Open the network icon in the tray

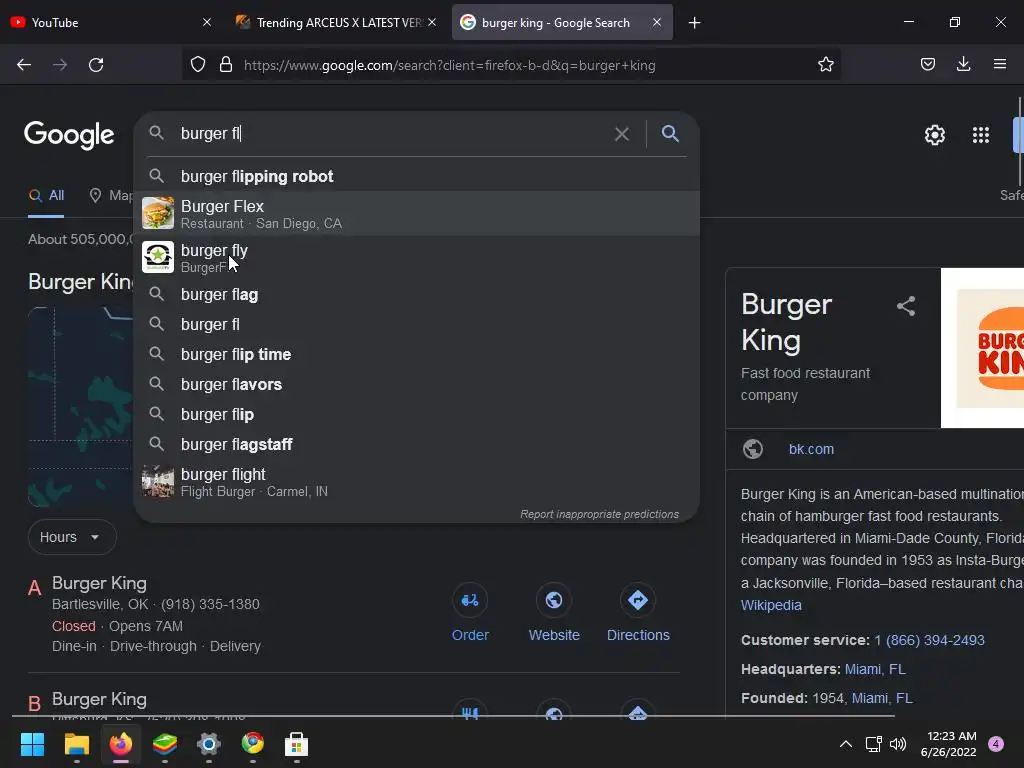point(873,744)
